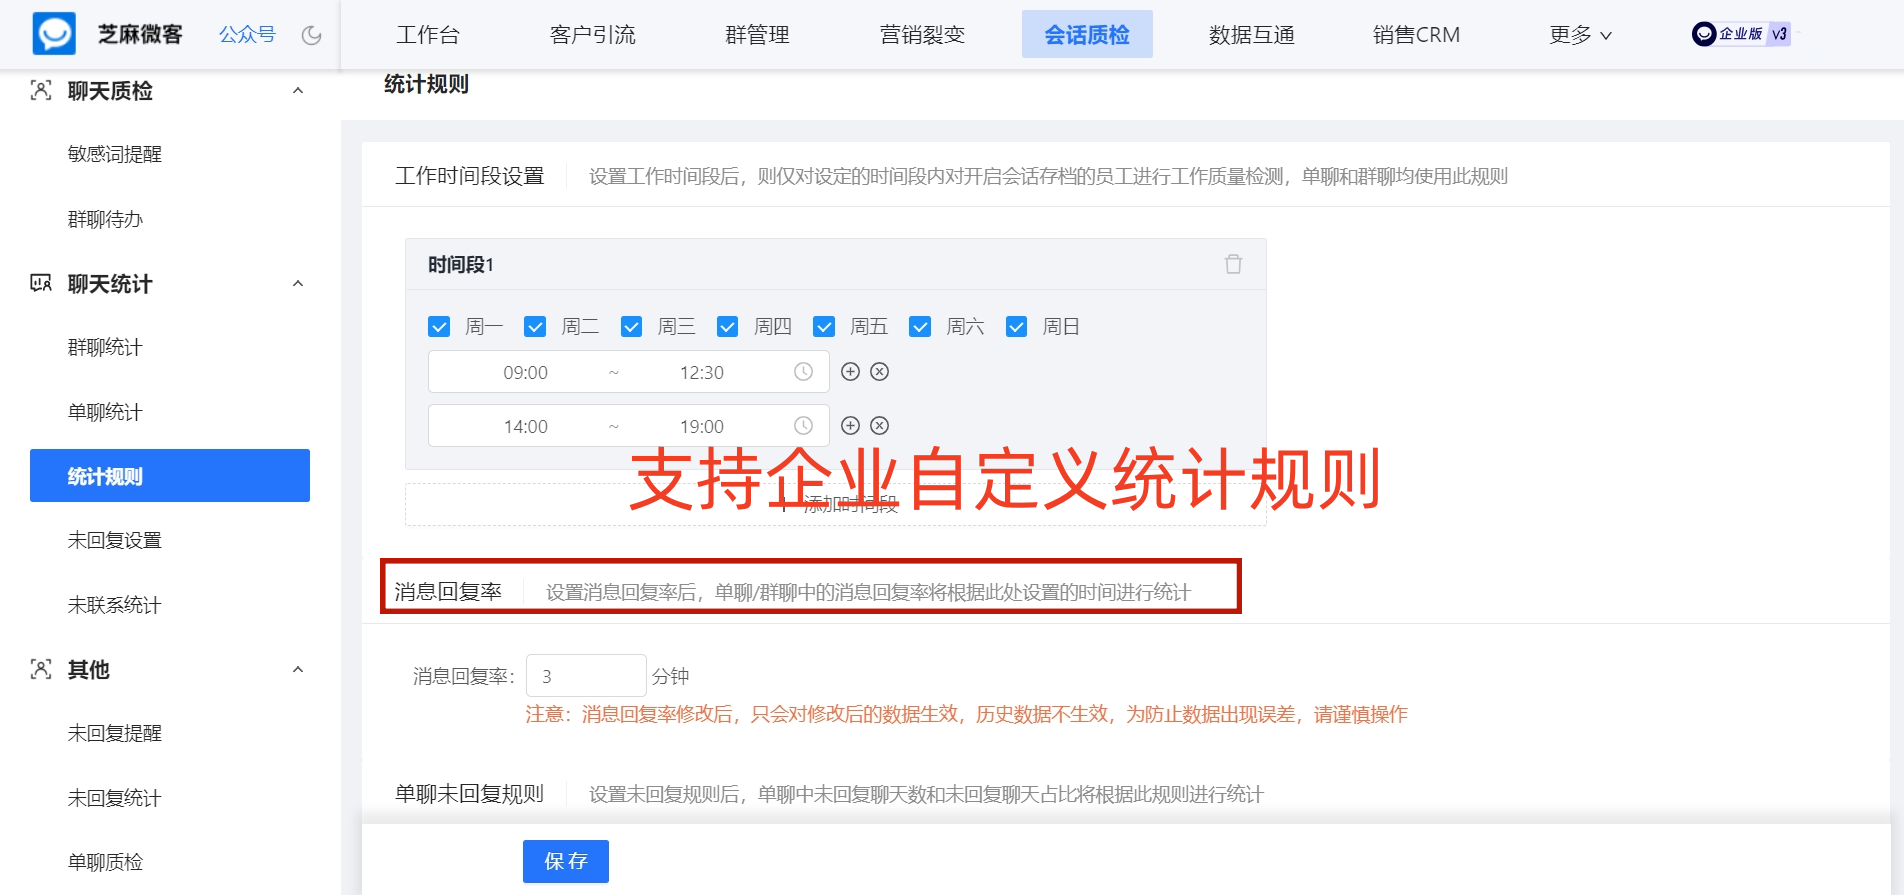Open the 群管理 tab
The height and width of the screenshot is (895, 1904).
pyautogui.click(x=757, y=35)
